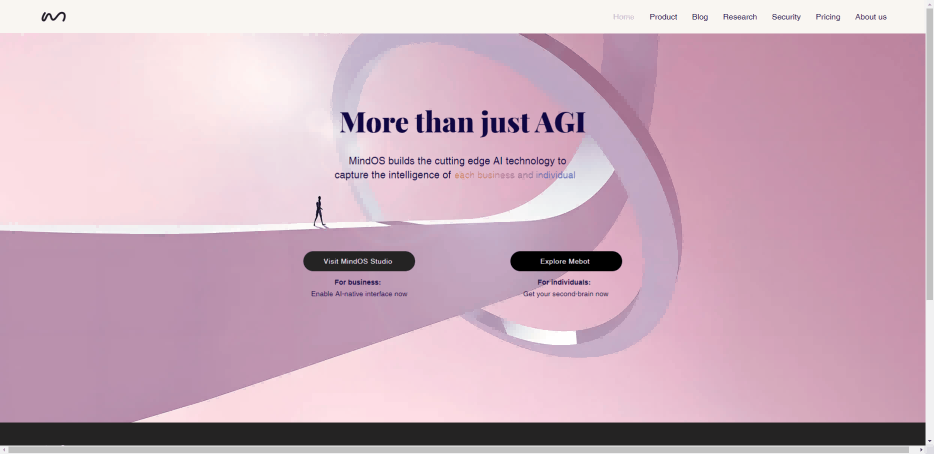Select Research in the top navigation
Screen dimensions: 934x454
click(740, 17)
